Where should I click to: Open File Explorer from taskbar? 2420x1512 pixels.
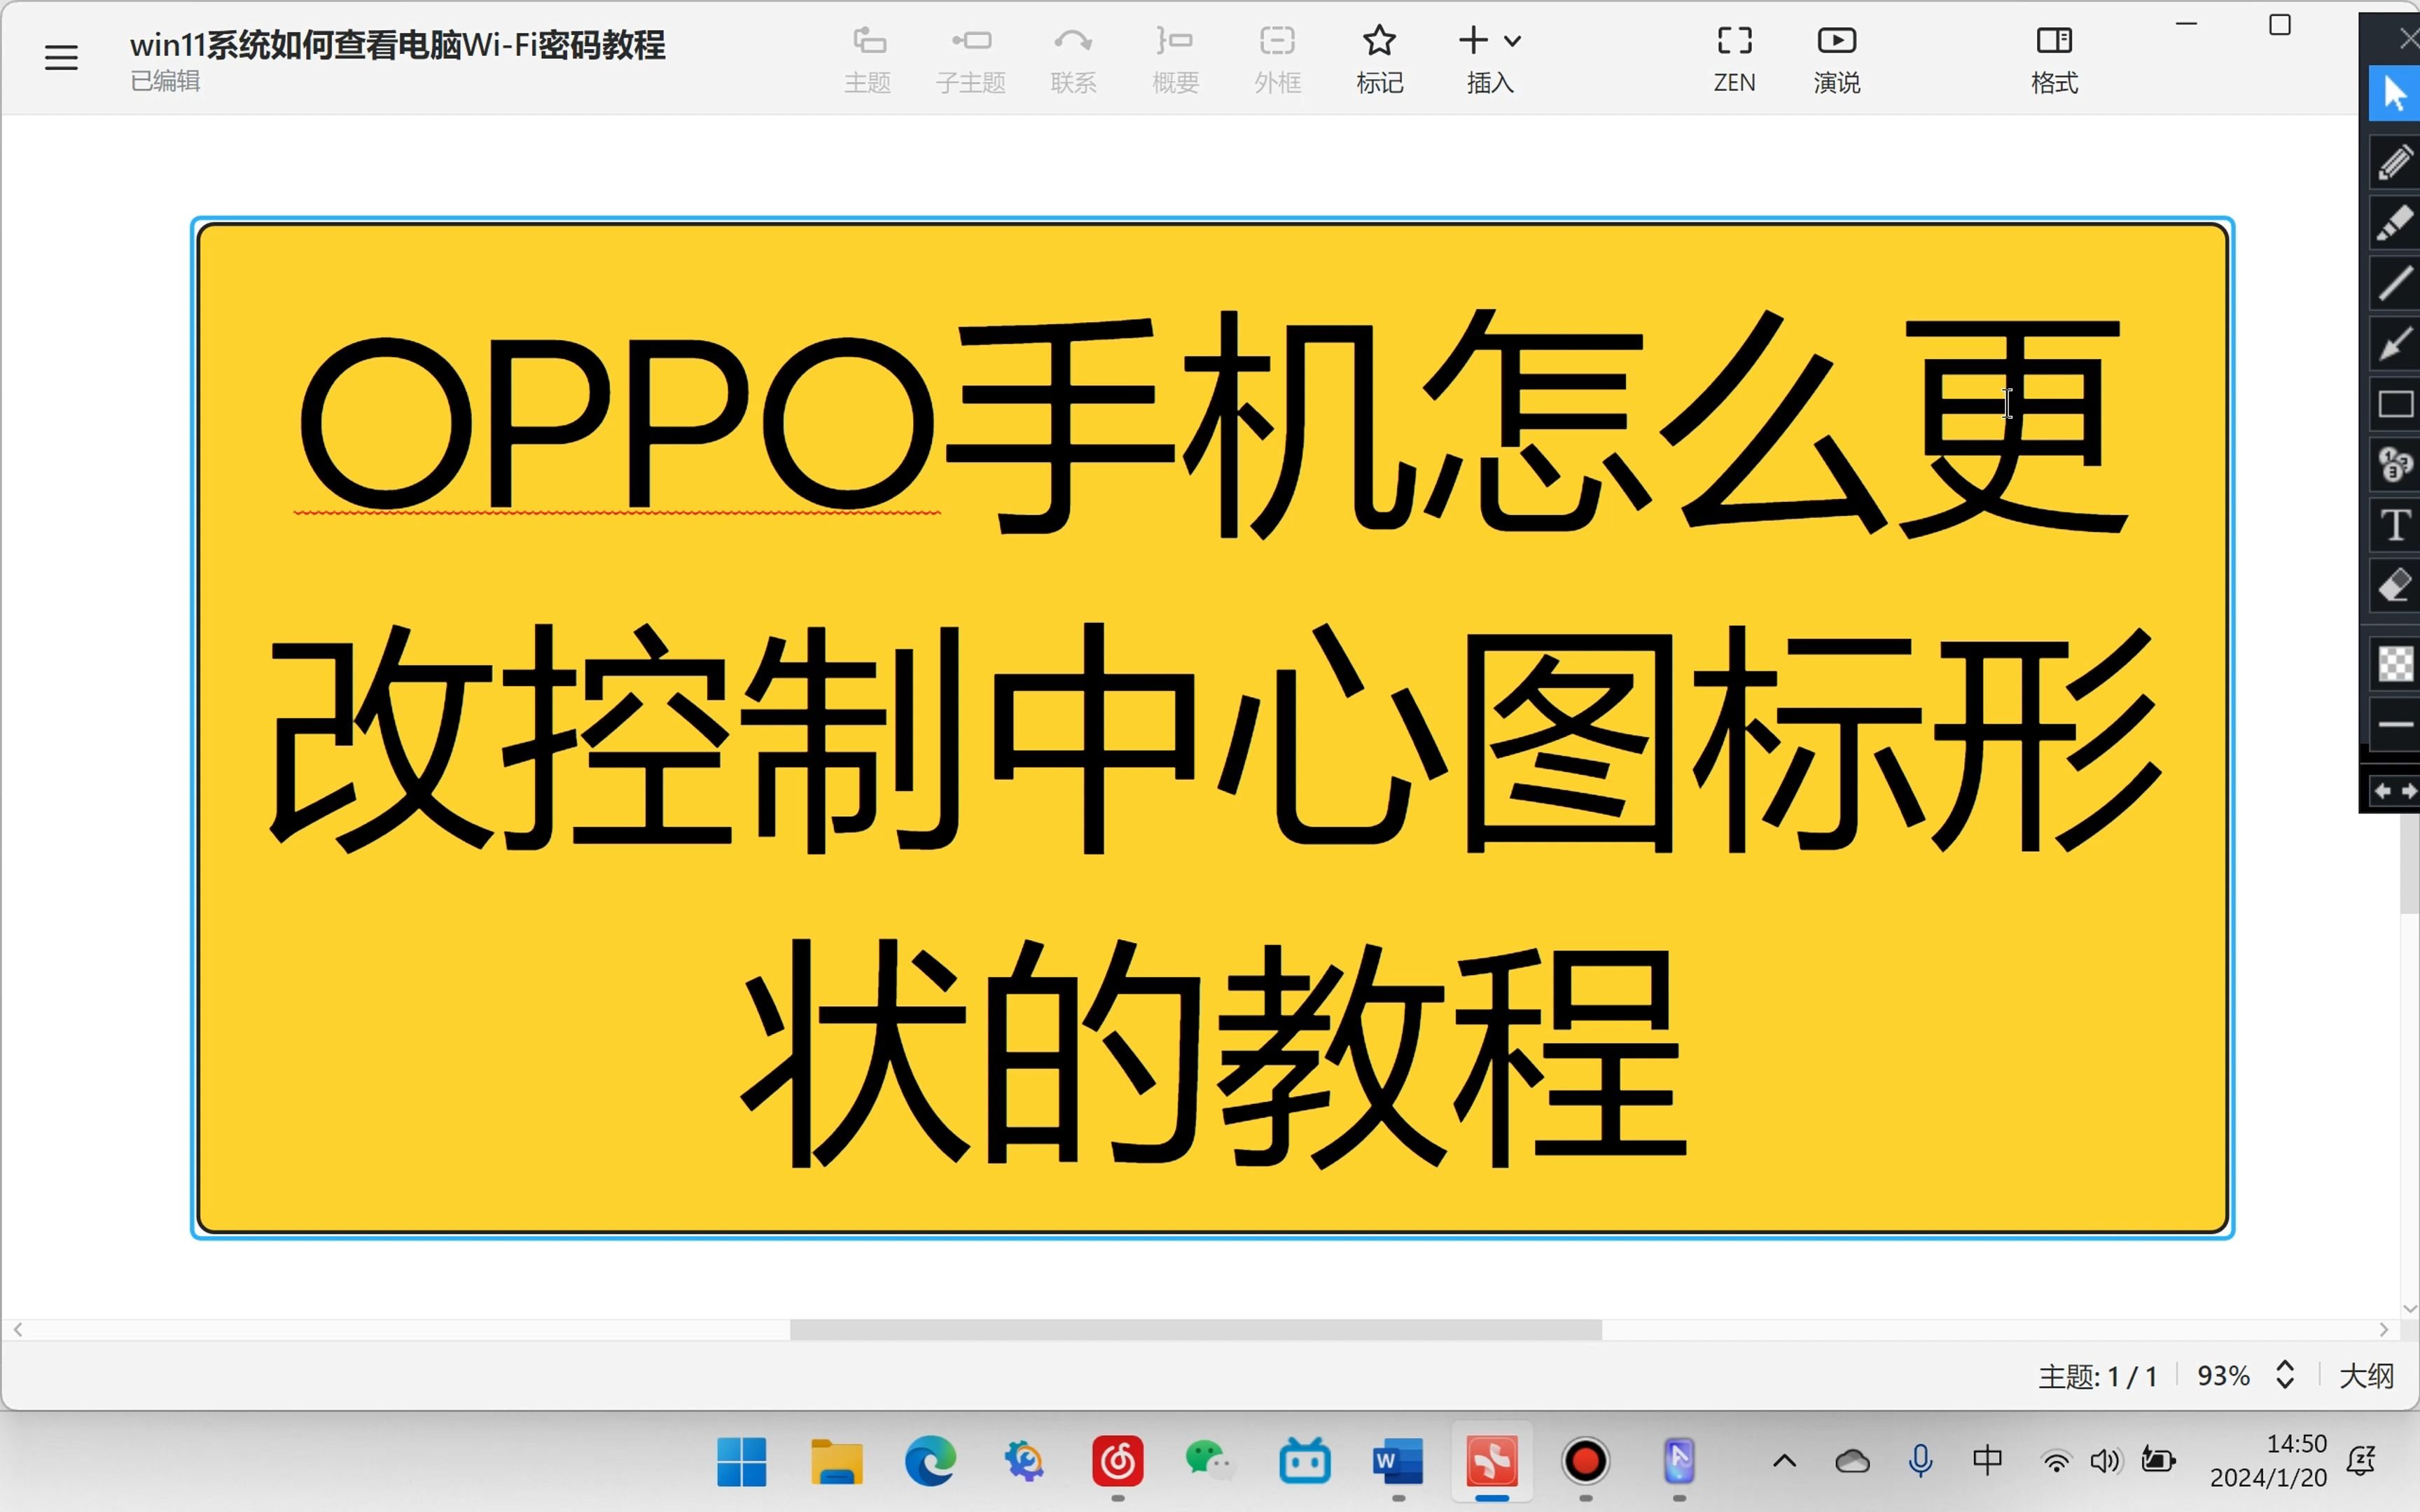click(x=836, y=1462)
